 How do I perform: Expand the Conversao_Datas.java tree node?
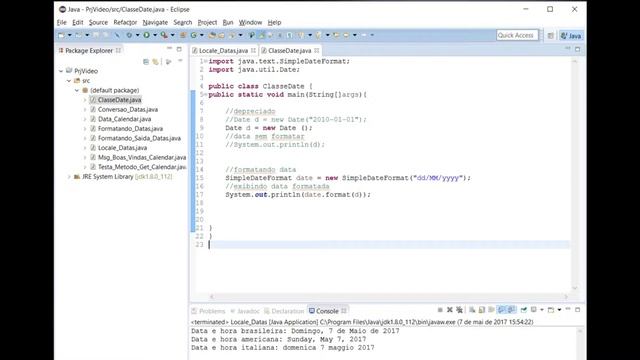coord(85,109)
